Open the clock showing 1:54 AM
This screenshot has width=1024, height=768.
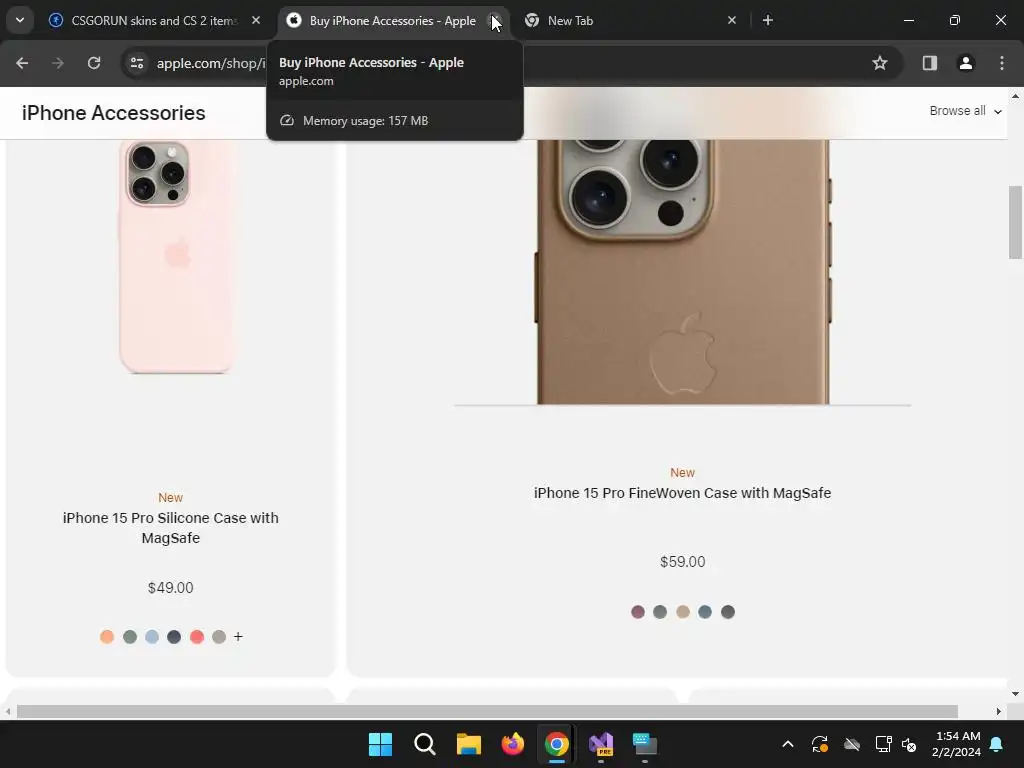957,744
